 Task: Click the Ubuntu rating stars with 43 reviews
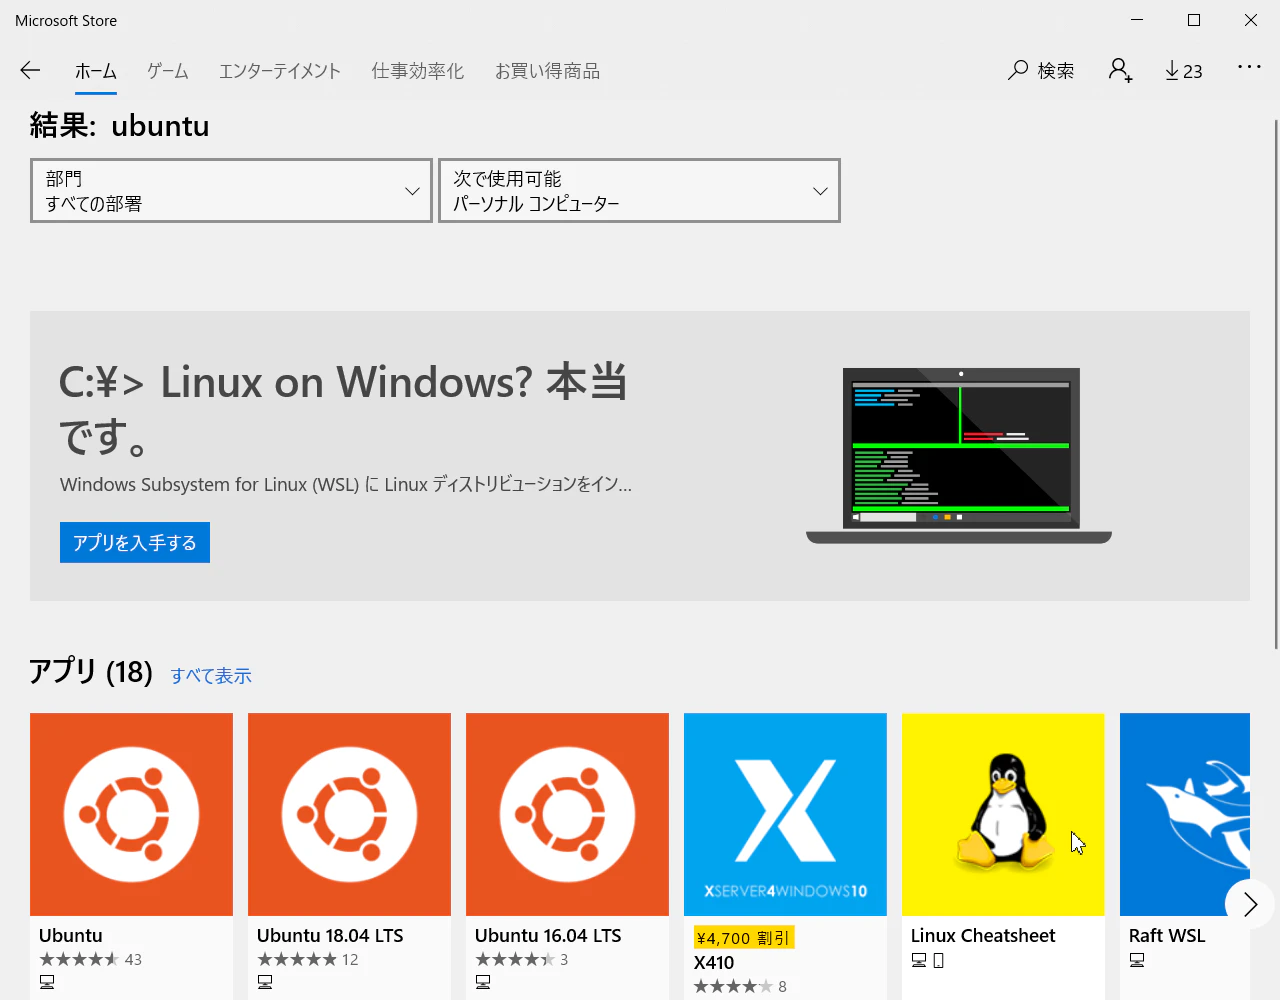point(79,959)
